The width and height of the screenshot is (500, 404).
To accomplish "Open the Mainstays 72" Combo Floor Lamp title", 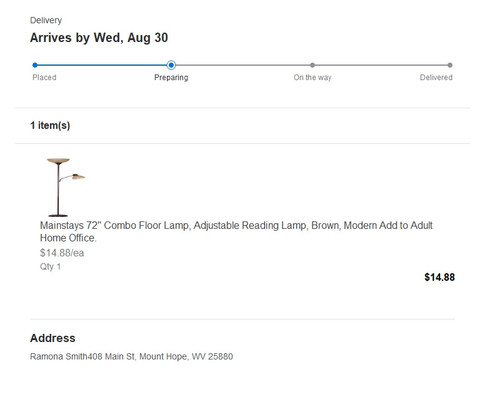I will [236, 231].
